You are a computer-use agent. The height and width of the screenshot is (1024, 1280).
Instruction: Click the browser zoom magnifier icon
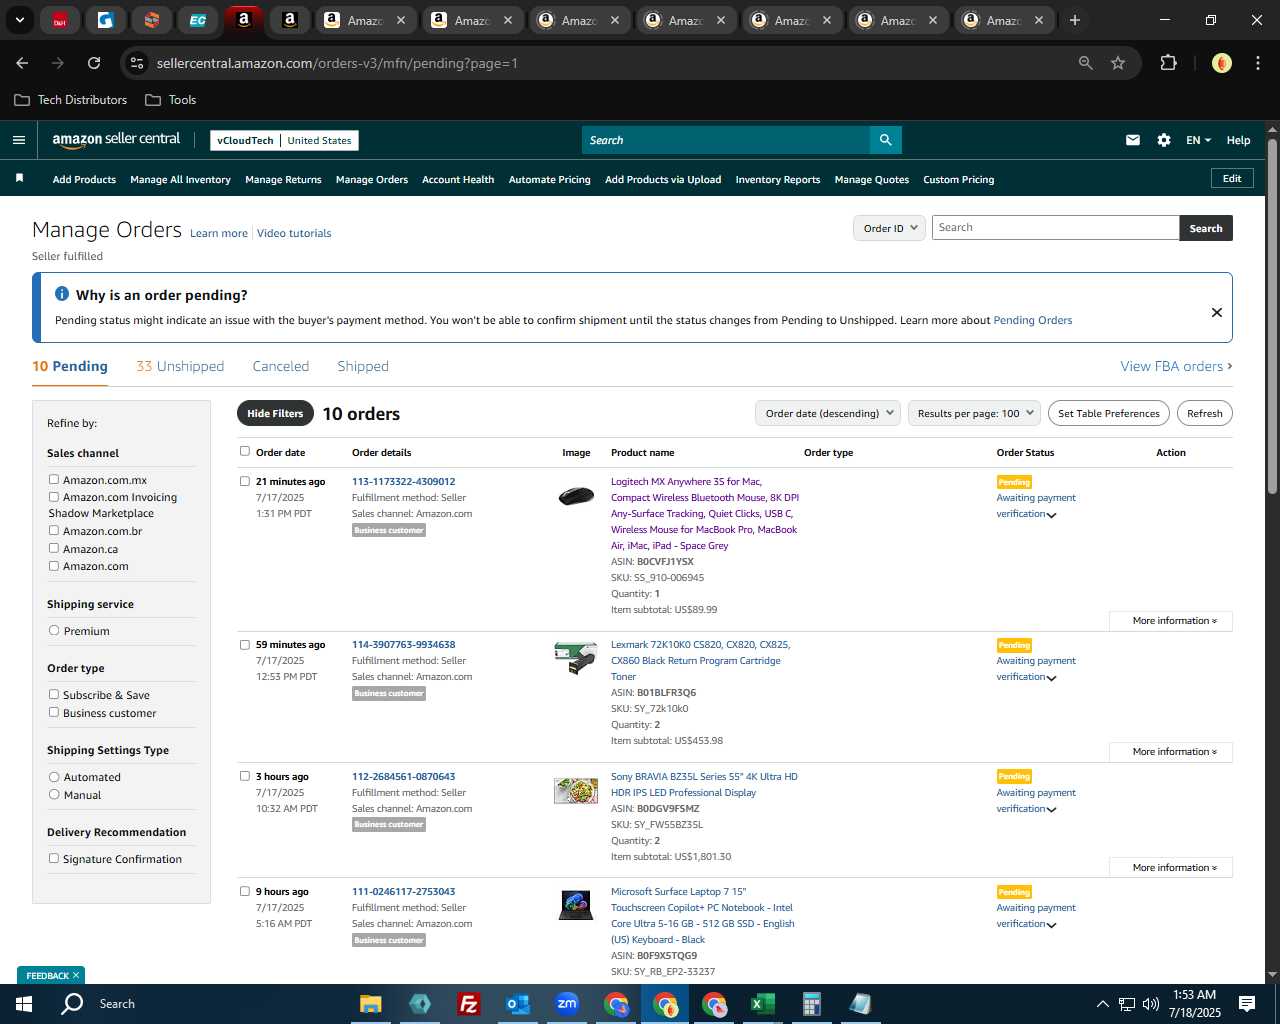tap(1085, 63)
